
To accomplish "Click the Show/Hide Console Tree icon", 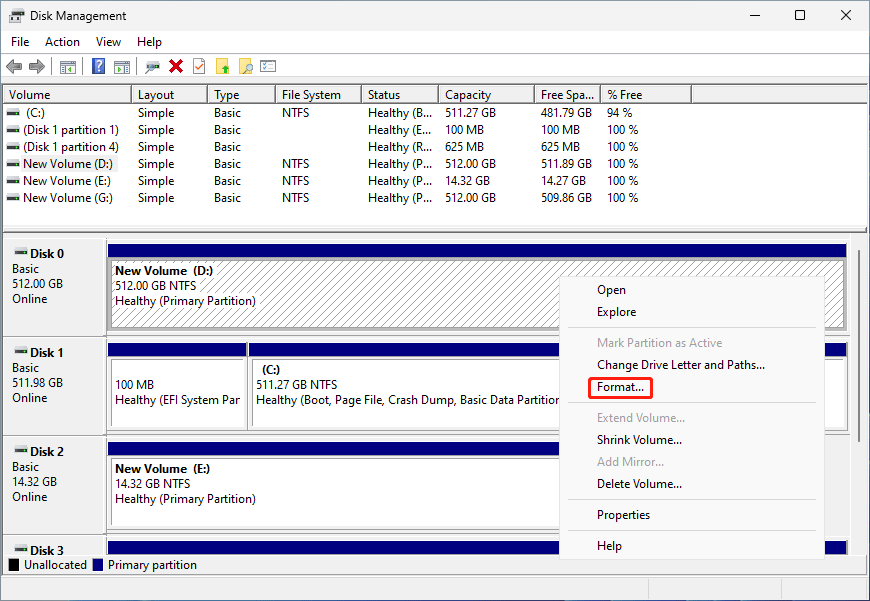I will (x=68, y=66).
